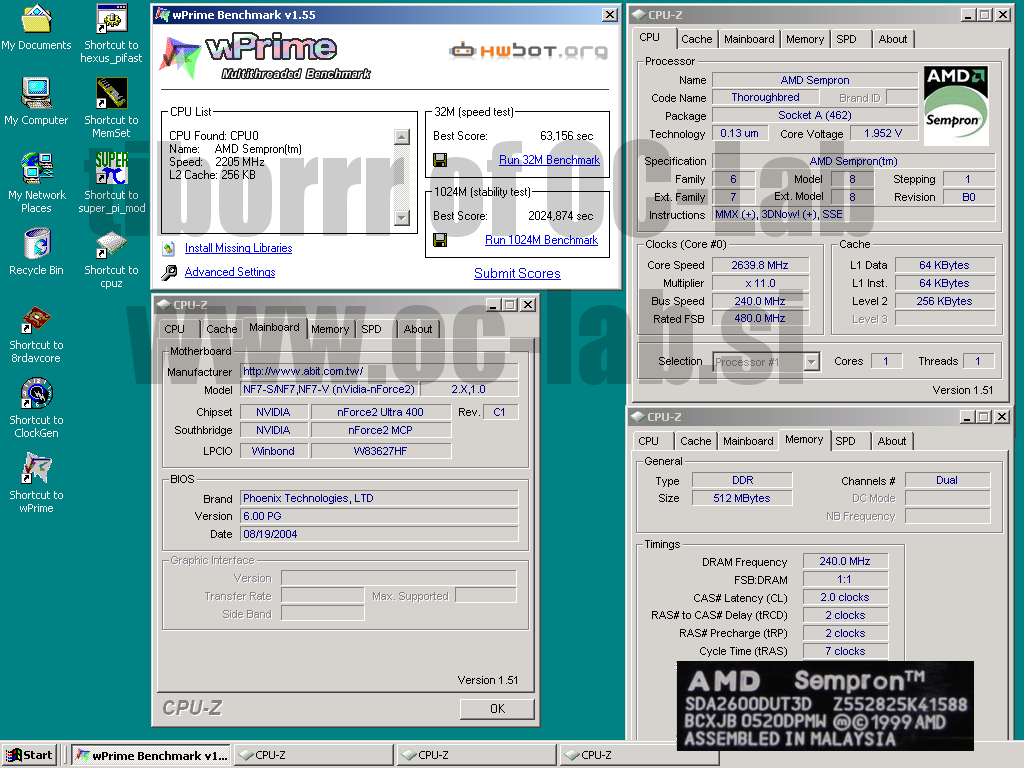Select the first CPU-Z taskbar button
Viewport: 1024px width, 768px height.
coord(313,755)
